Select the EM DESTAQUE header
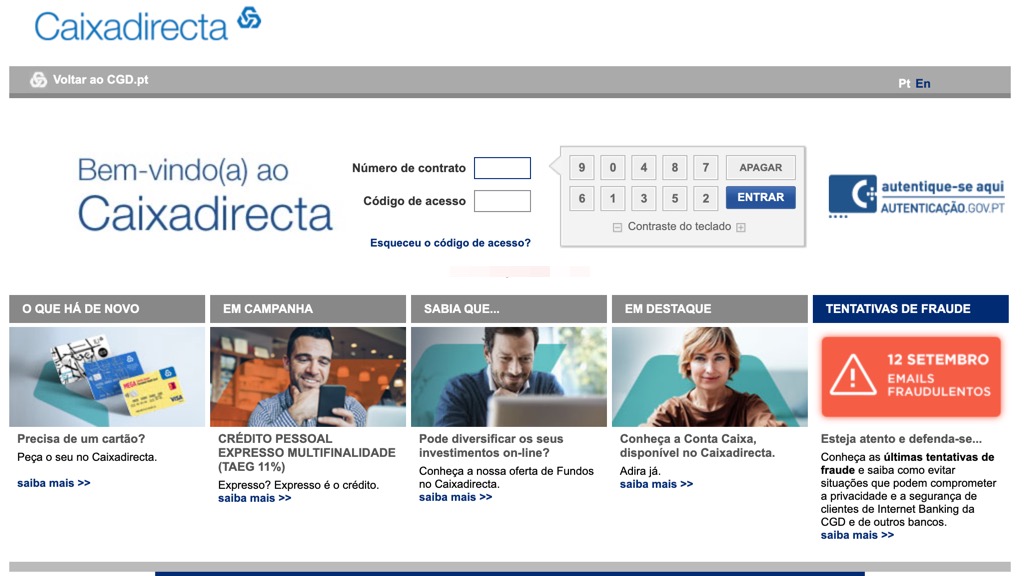 (709, 309)
